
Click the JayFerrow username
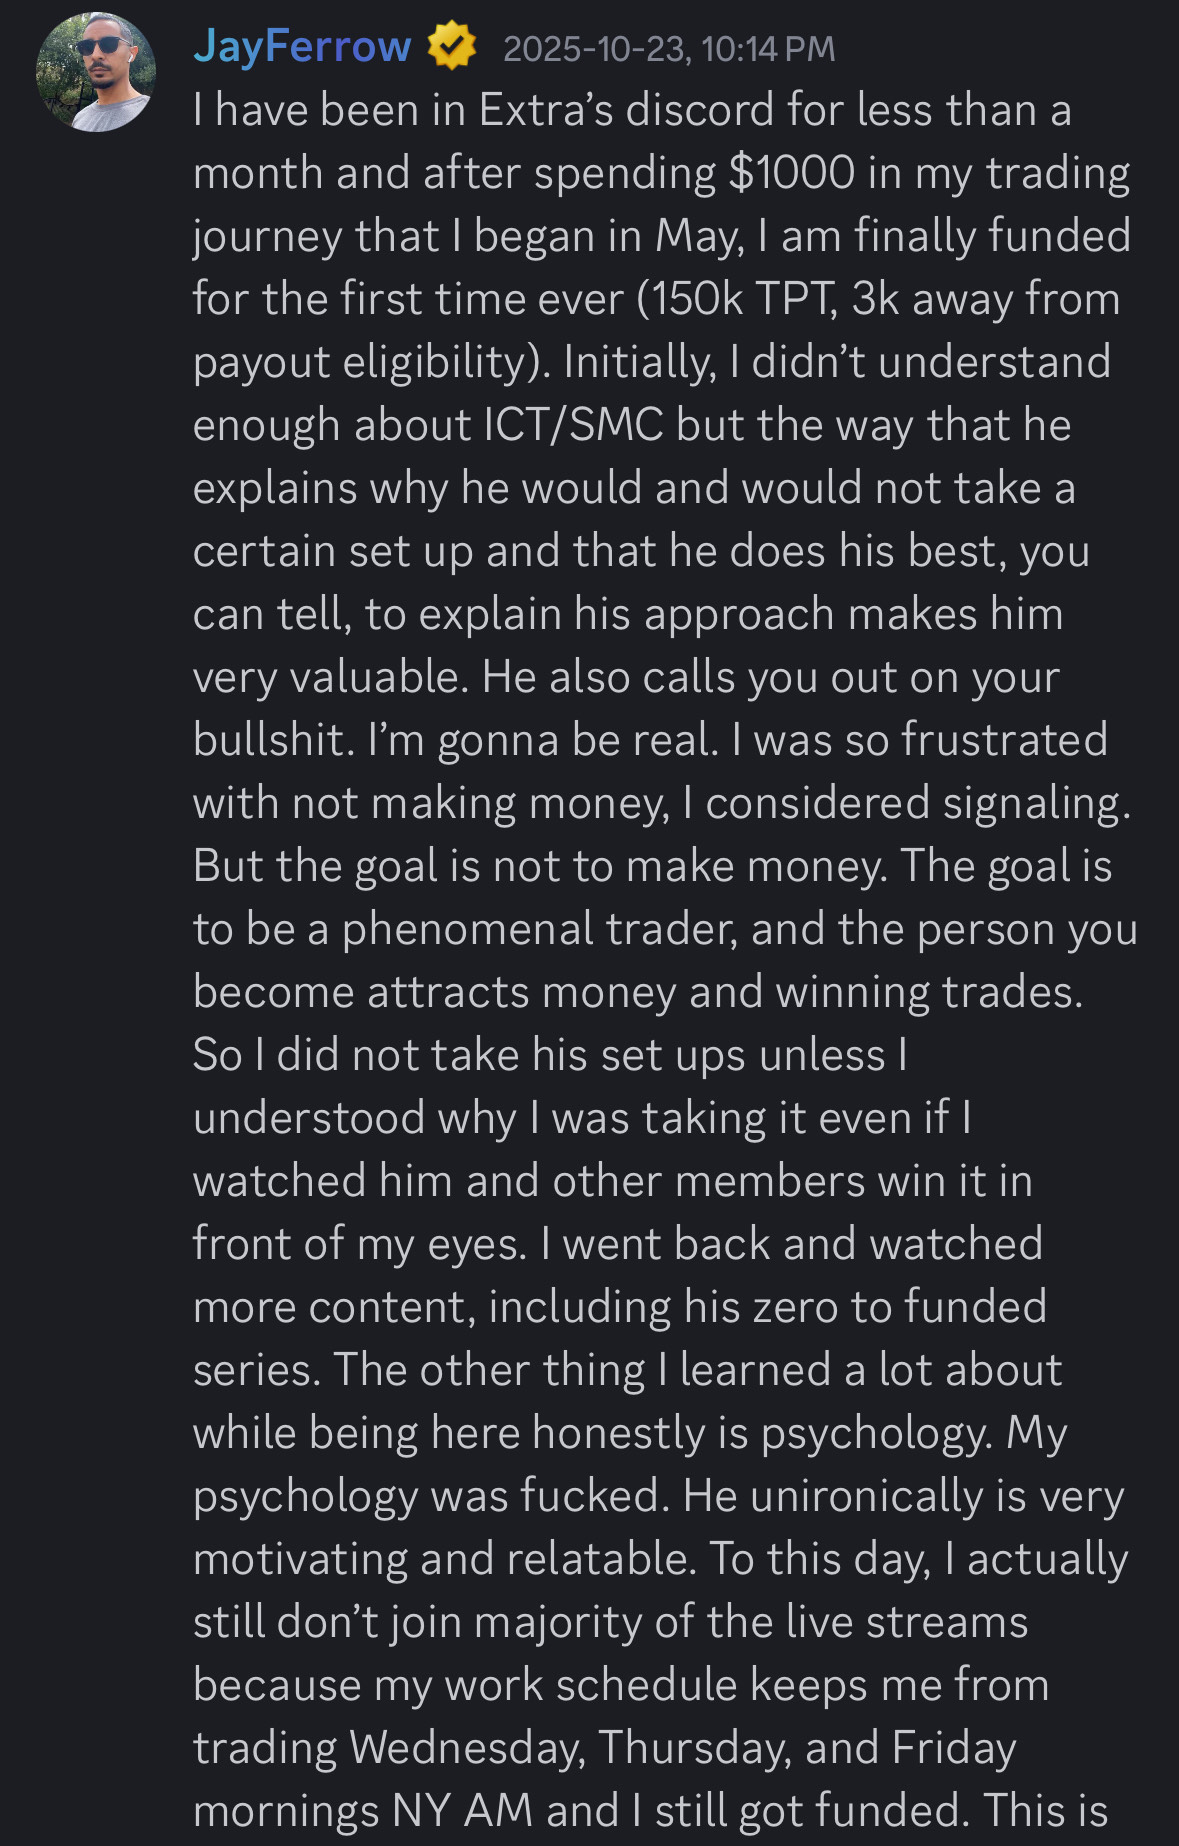point(302,47)
